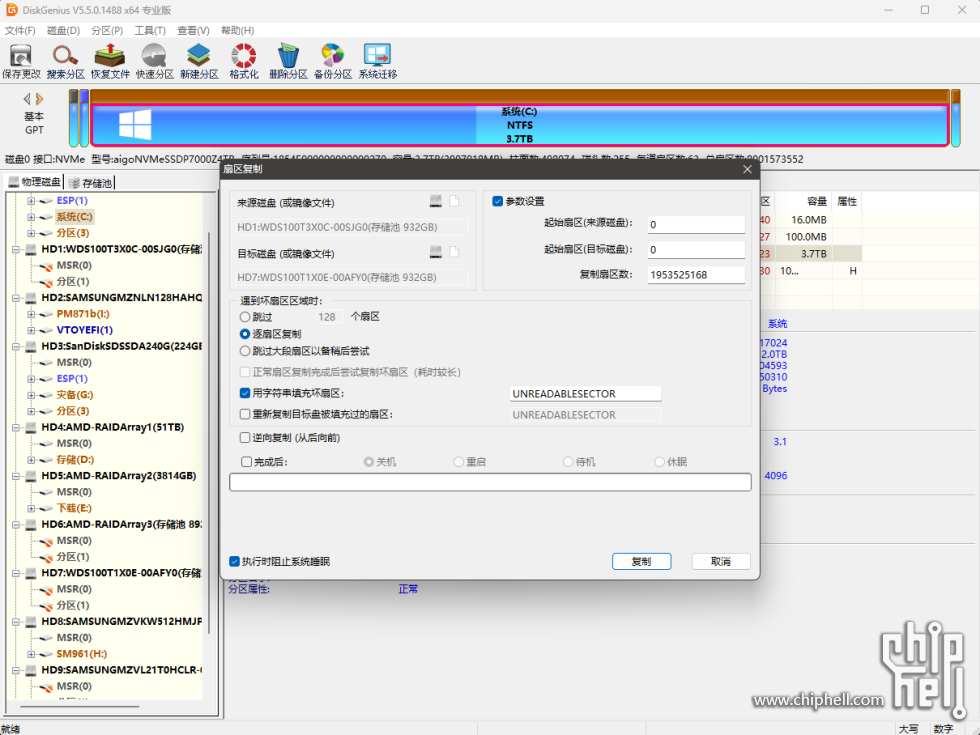The width and height of the screenshot is (980, 735).
Task: Click the disk tree vertical scrollbar
Action: point(209,433)
